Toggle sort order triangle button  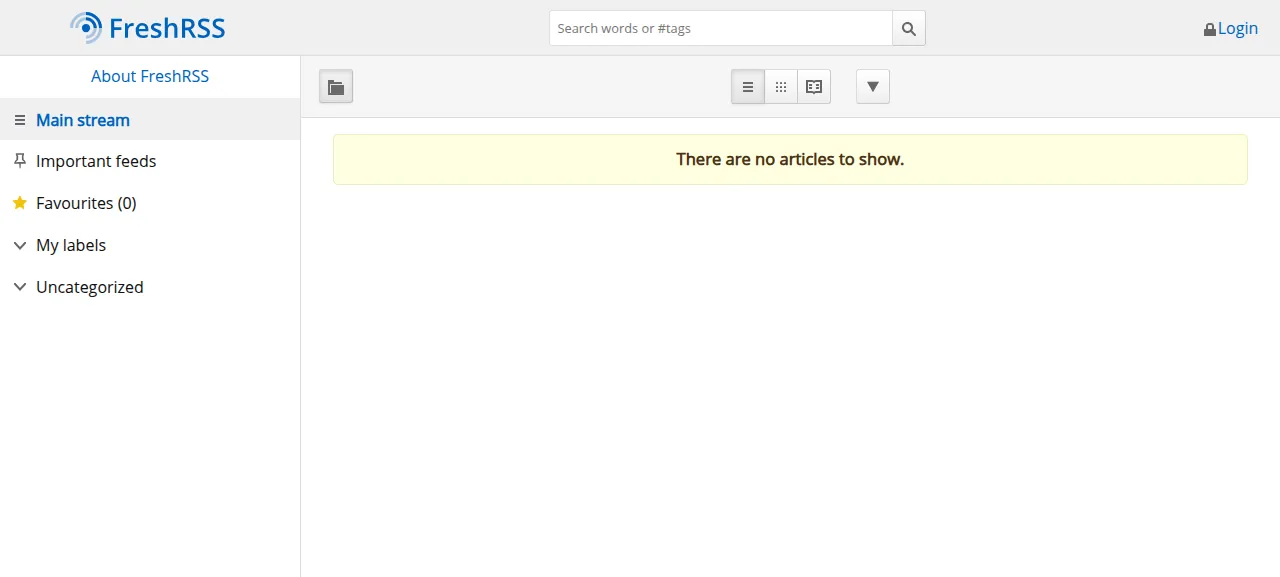pos(873,87)
